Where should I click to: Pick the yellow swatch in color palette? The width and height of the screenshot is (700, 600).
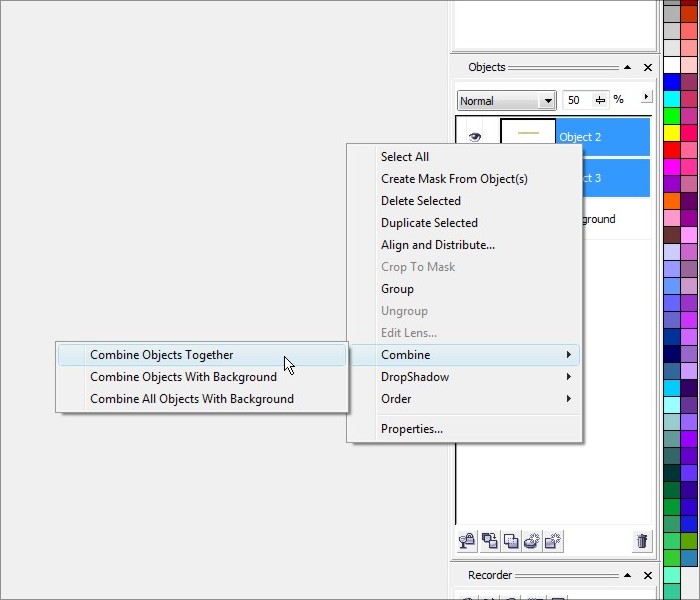[672, 132]
